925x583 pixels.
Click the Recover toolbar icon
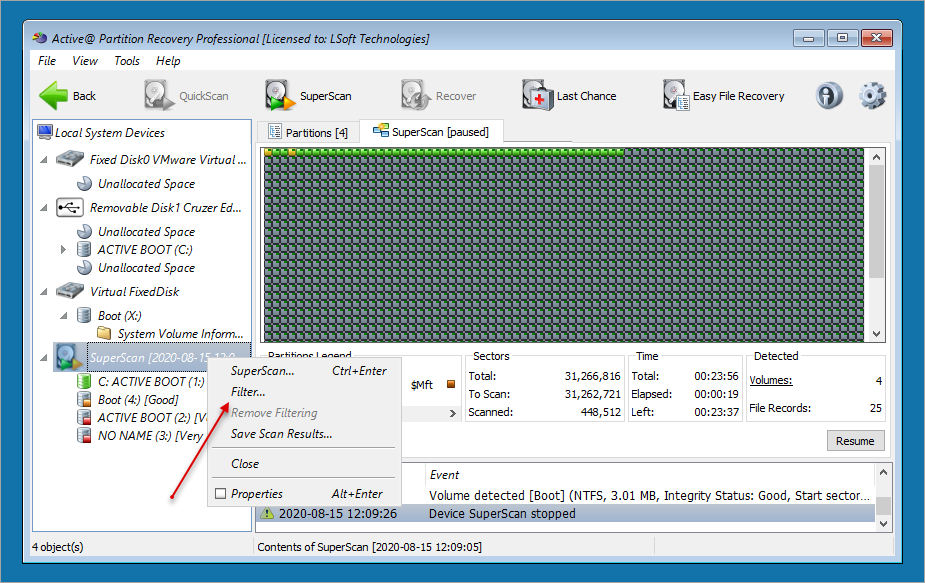(415, 96)
